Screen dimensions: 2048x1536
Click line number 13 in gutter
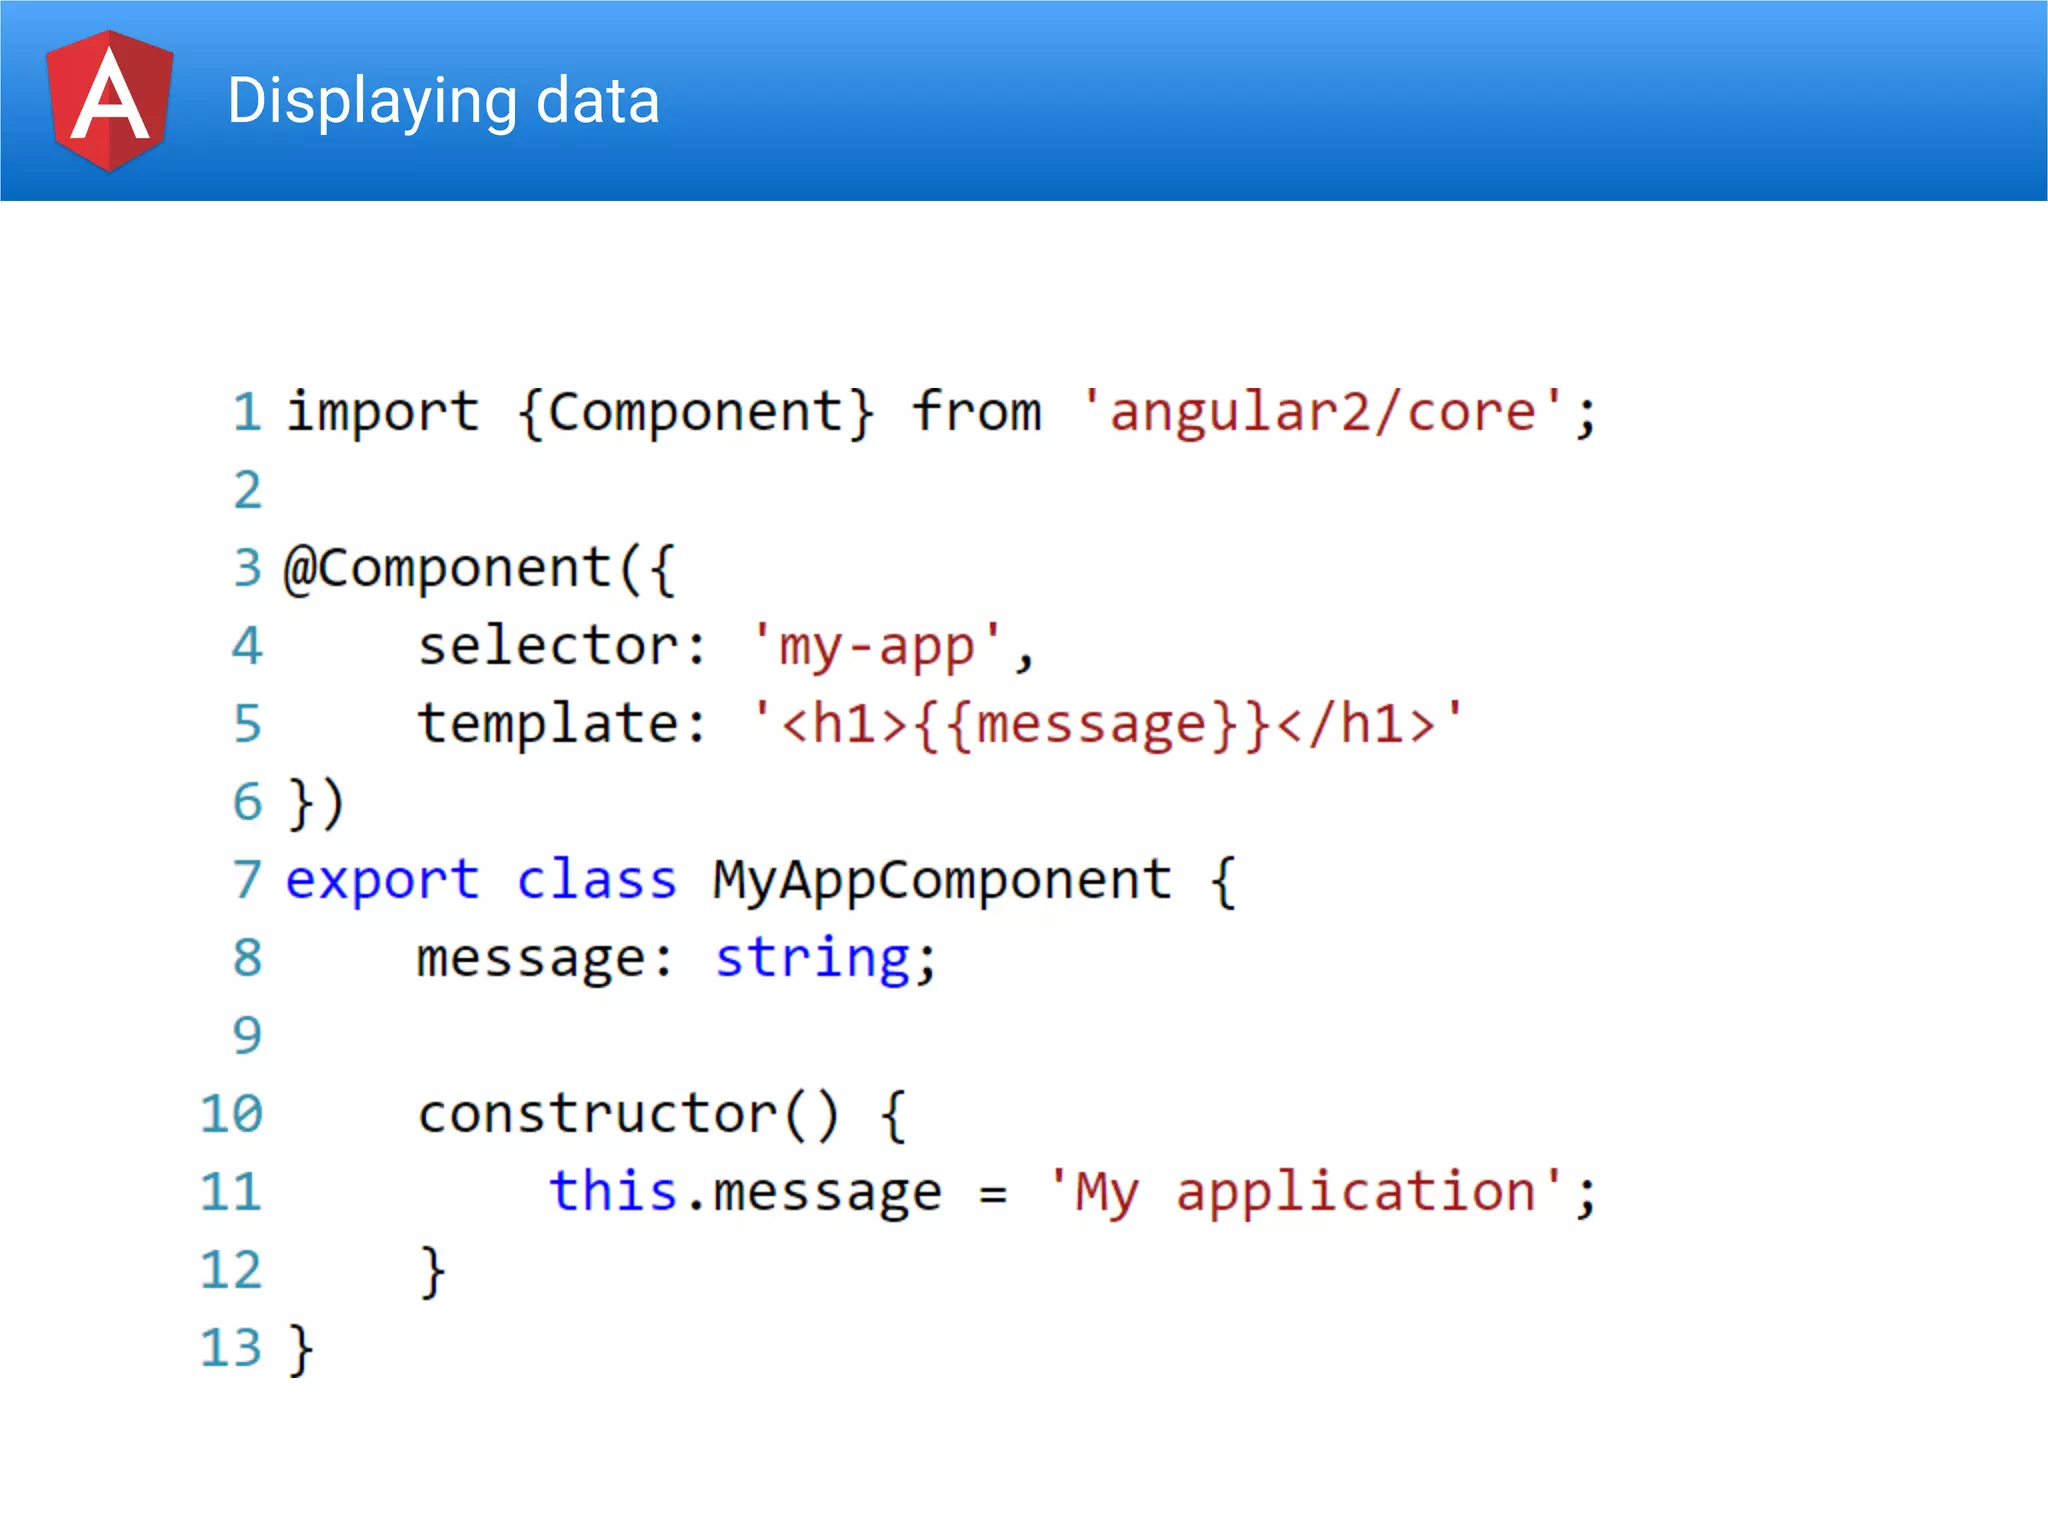coord(231,1348)
